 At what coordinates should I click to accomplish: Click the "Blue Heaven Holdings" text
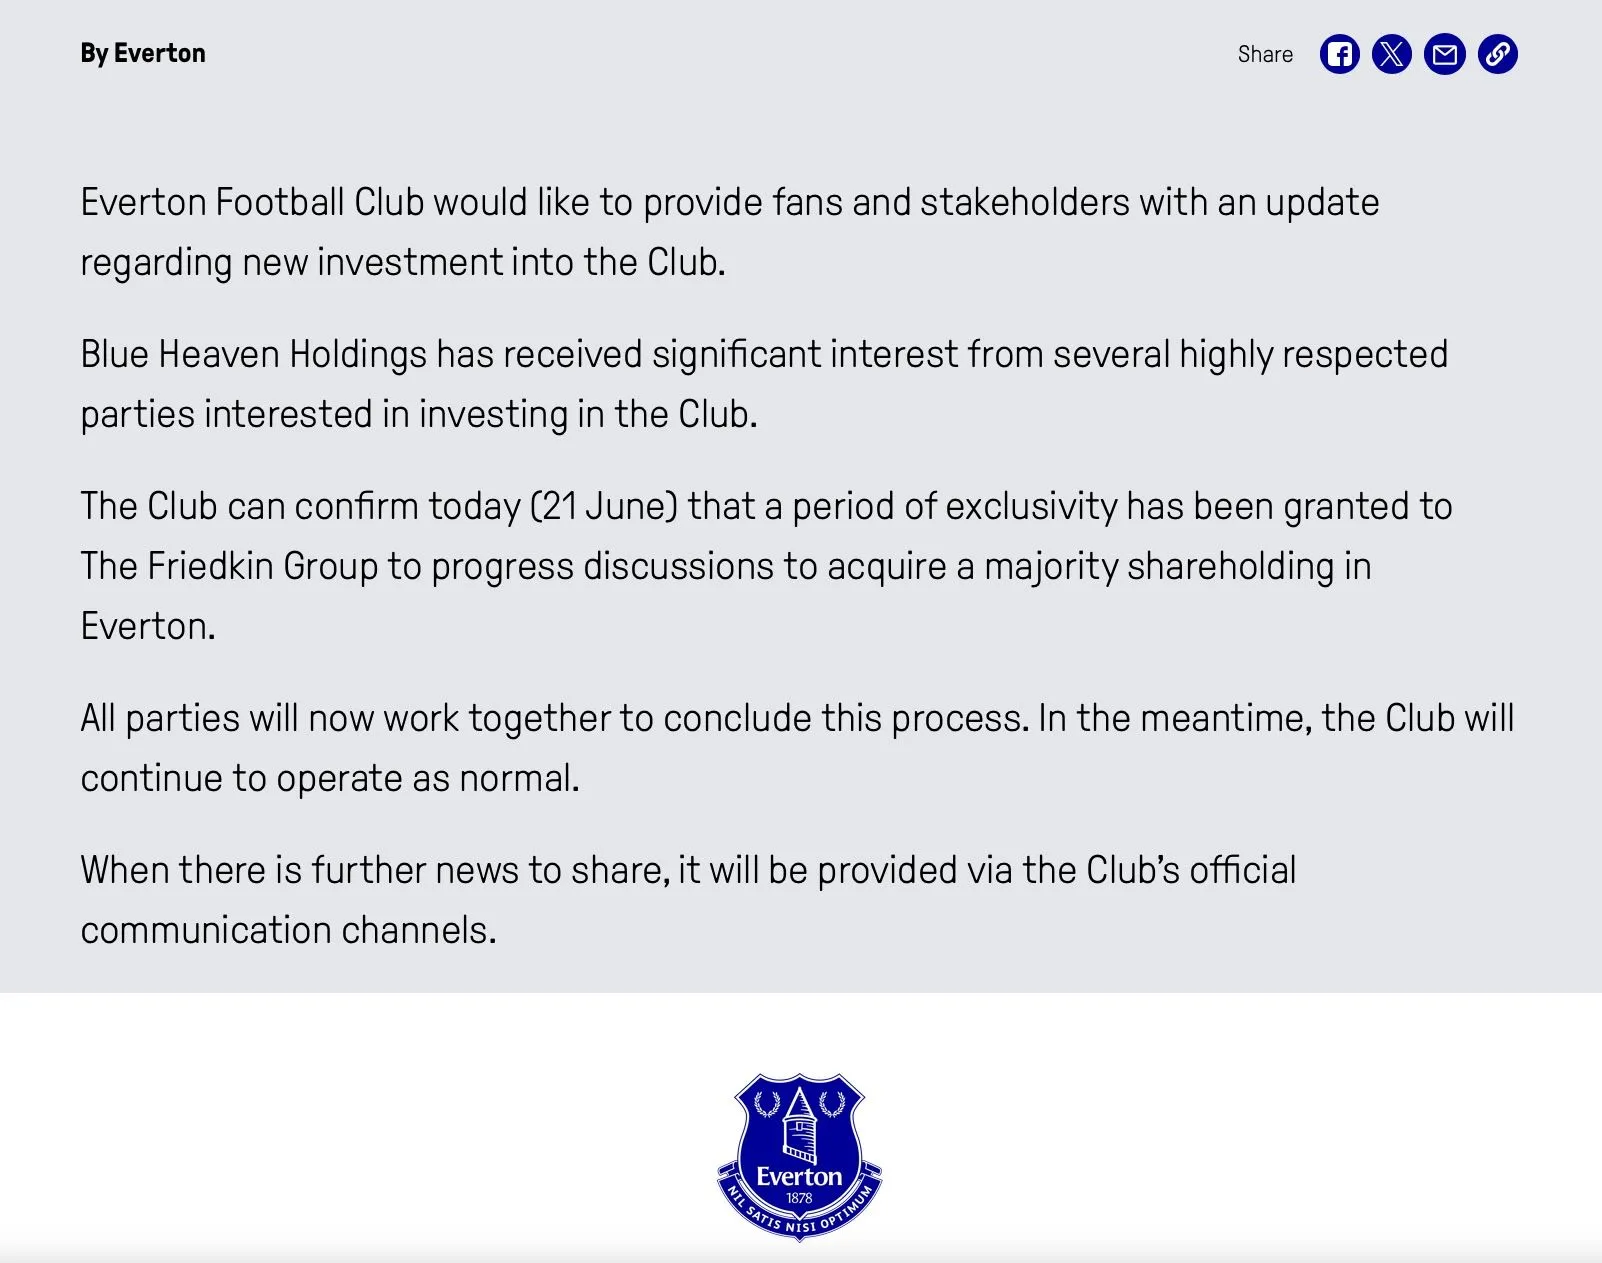point(253,355)
